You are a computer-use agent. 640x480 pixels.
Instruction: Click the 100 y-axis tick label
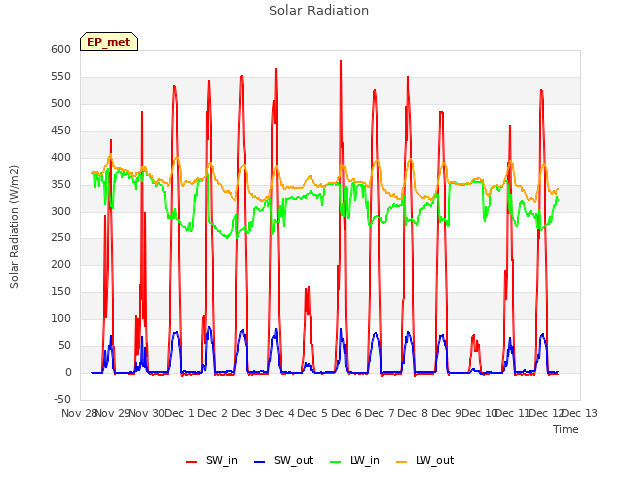click(x=61, y=318)
